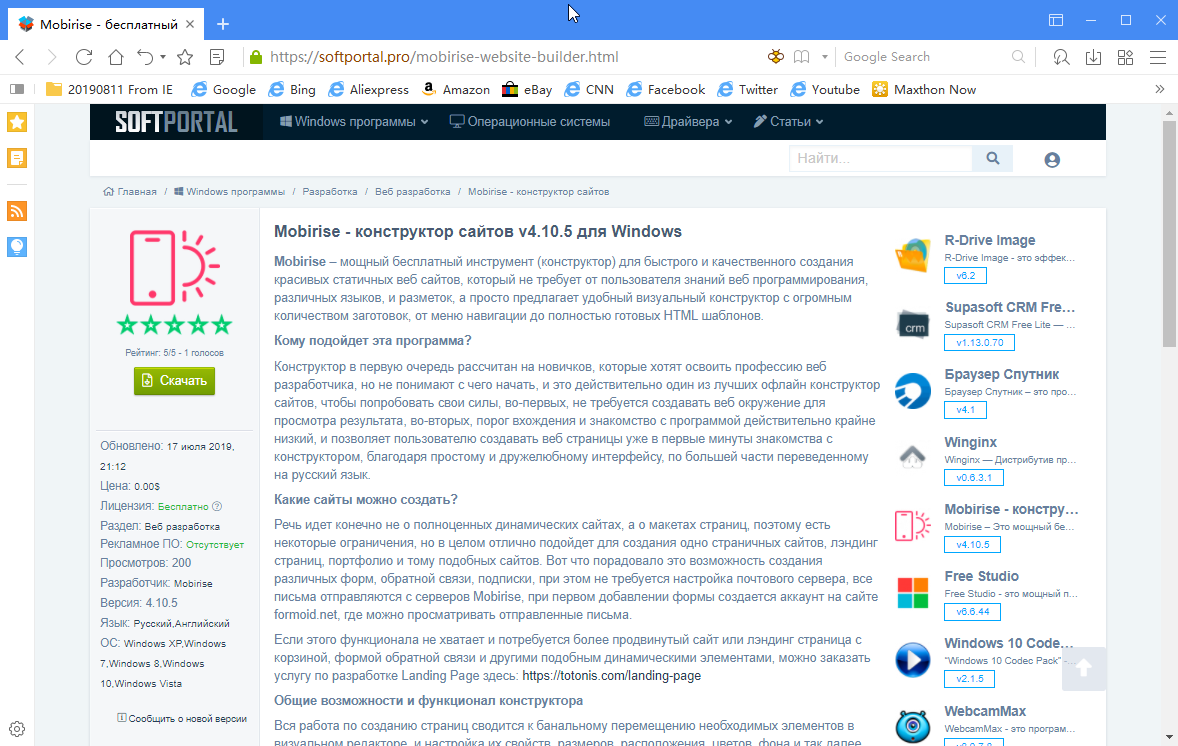Click the license help question mark icon
The height and width of the screenshot is (746, 1178).
(217, 506)
